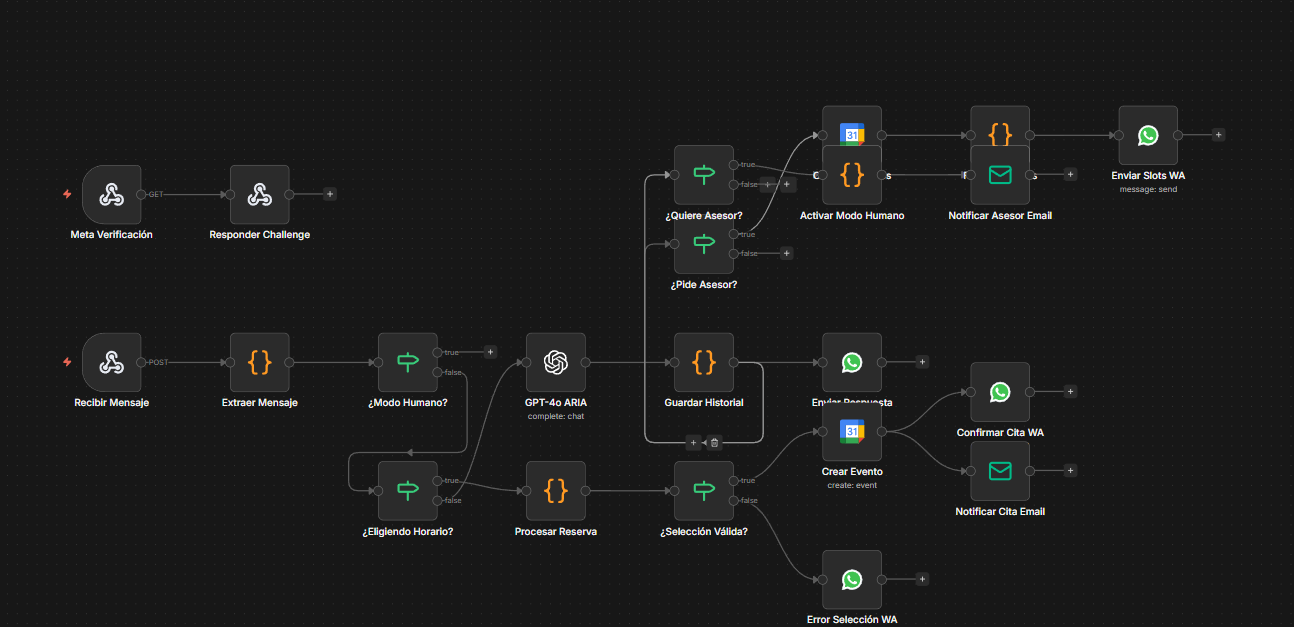Image resolution: width=1294 pixels, height=627 pixels.
Task: Open the GPT-4o ARIA OpenAI node
Action: click(x=555, y=363)
